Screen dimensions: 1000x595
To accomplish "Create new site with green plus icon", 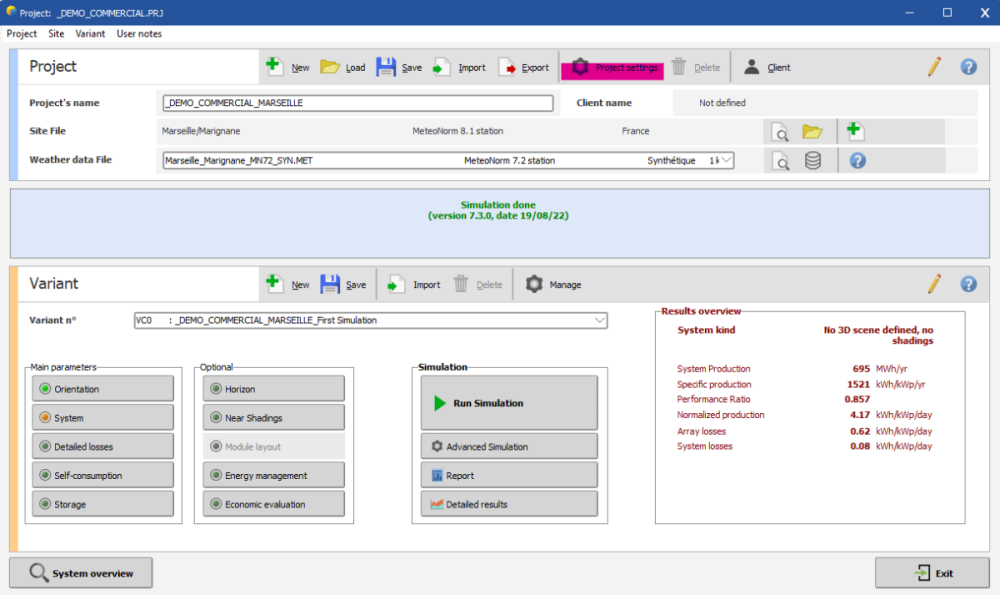I will pyautogui.click(x=854, y=131).
